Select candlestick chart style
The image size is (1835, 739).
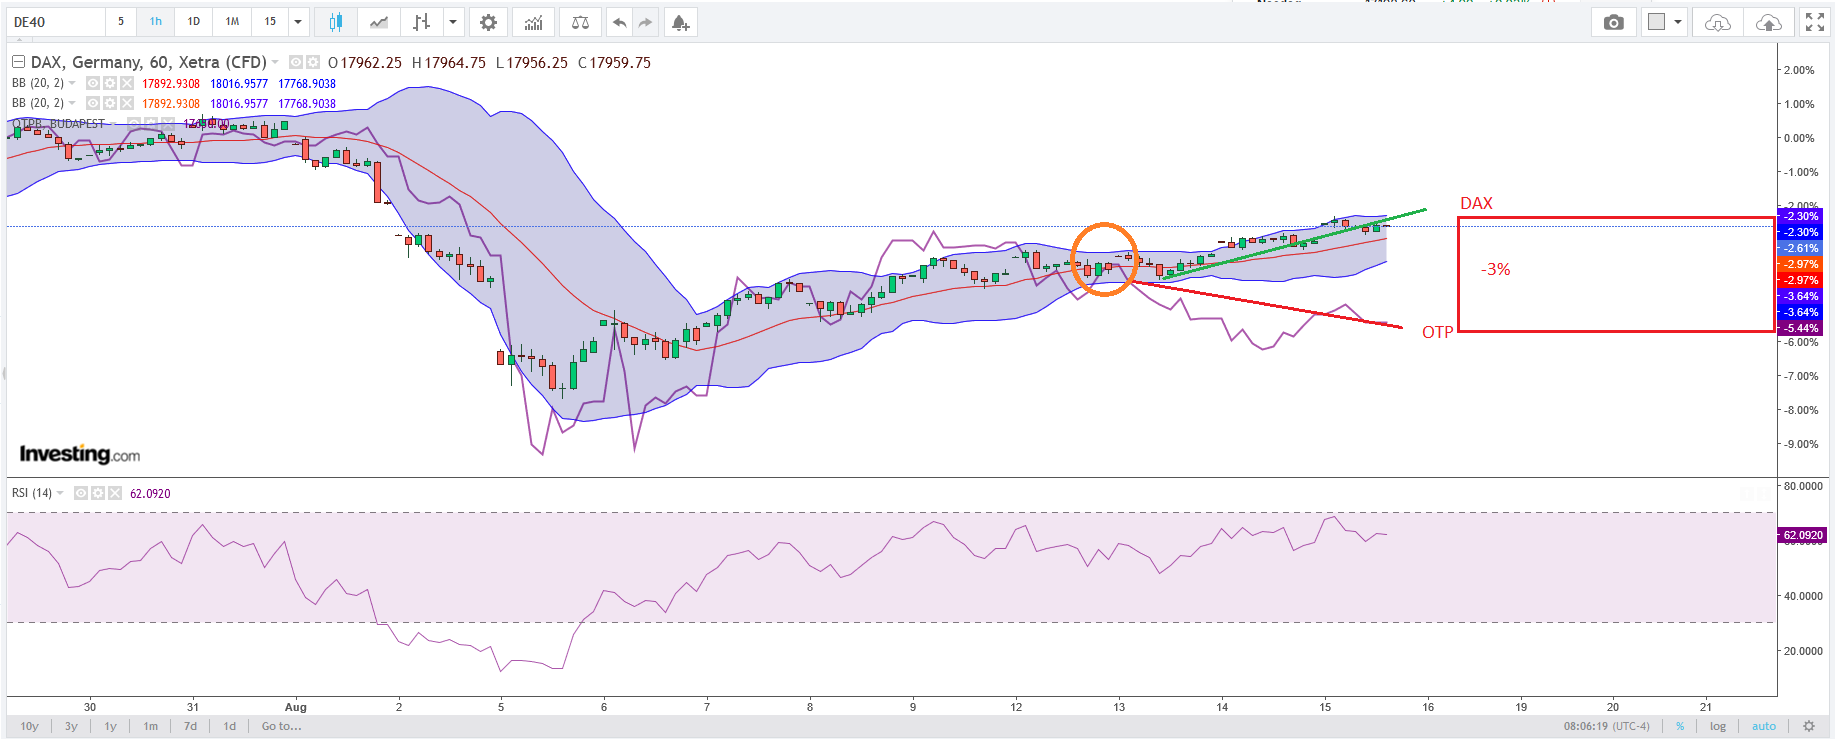(x=336, y=22)
